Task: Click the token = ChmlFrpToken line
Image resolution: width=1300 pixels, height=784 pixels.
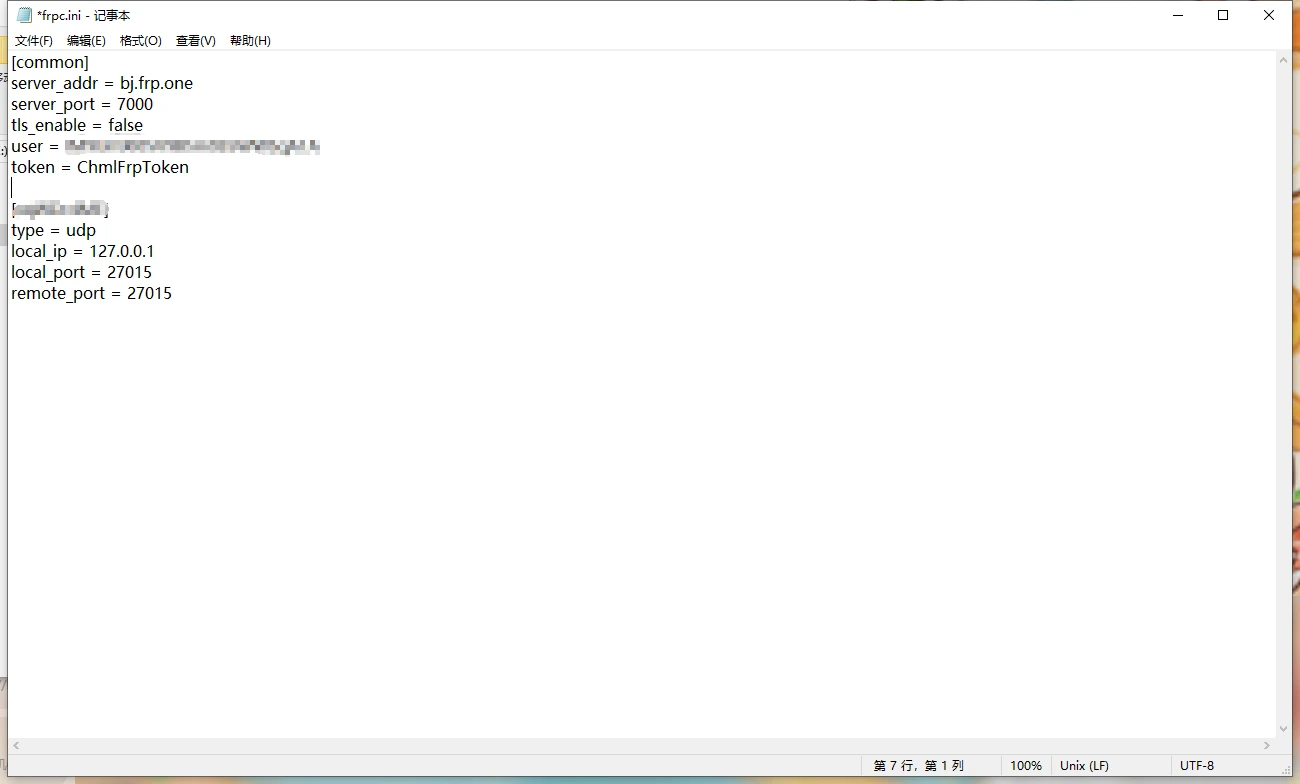Action: (100, 168)
